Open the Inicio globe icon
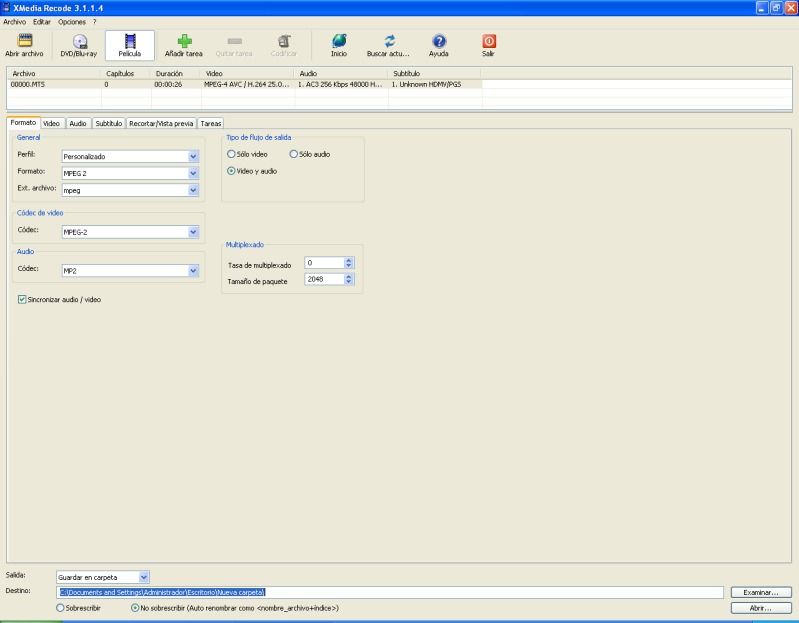 339,45
